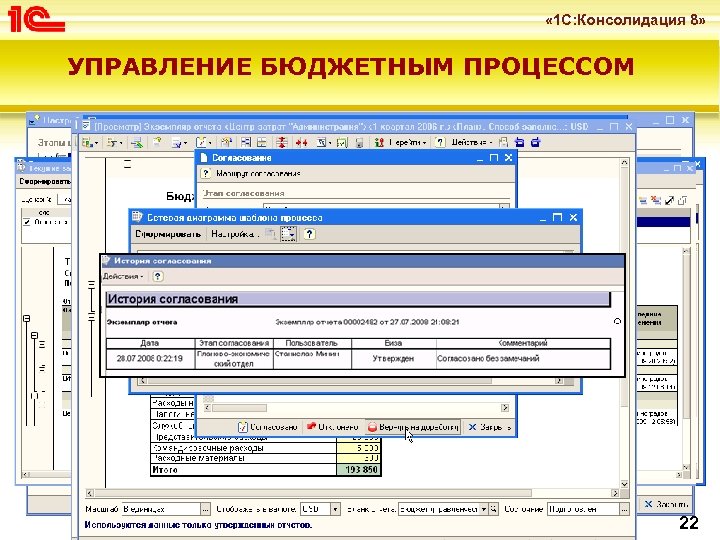Click the Состояние field
720x540 pixels.
[583, 509]
